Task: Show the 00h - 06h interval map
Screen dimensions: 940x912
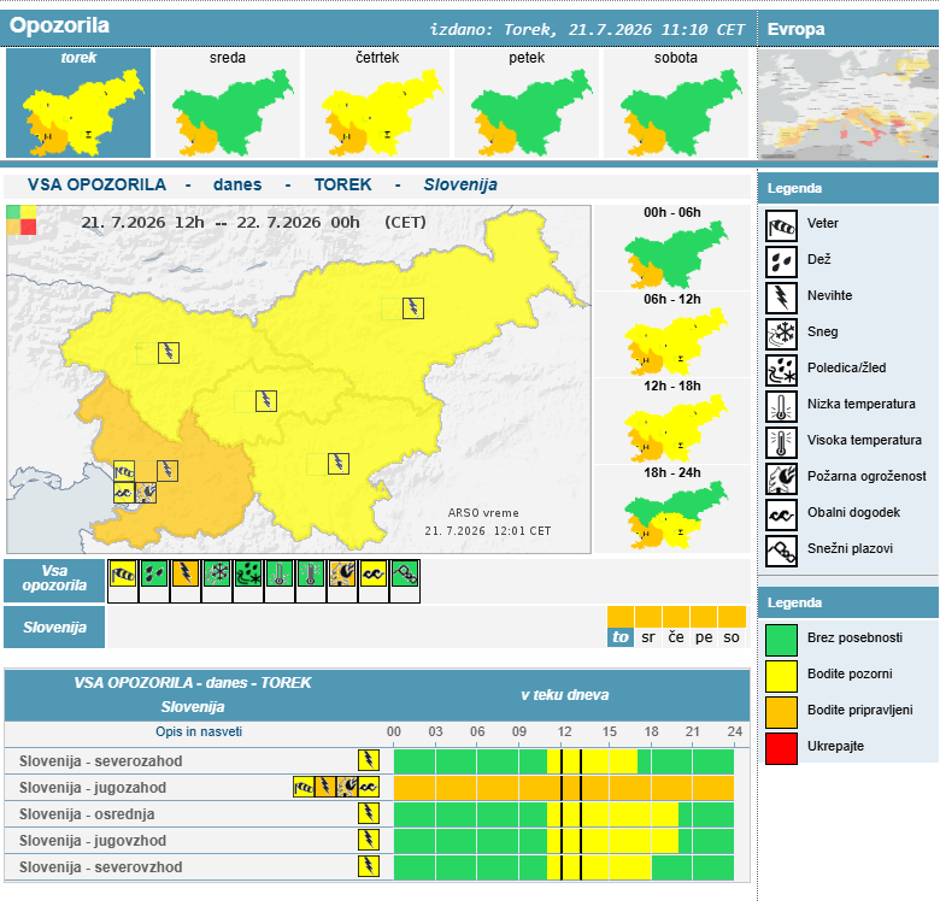Action: coord(673,248)
